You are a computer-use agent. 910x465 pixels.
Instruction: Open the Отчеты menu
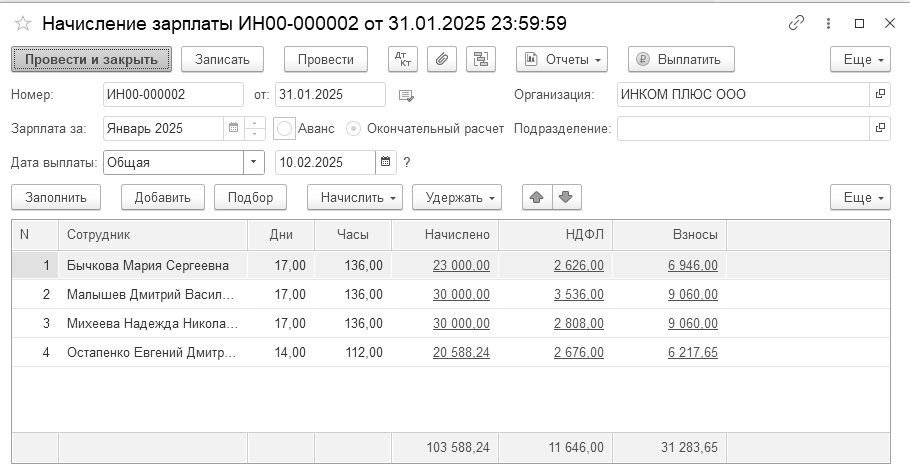[562, 59]
